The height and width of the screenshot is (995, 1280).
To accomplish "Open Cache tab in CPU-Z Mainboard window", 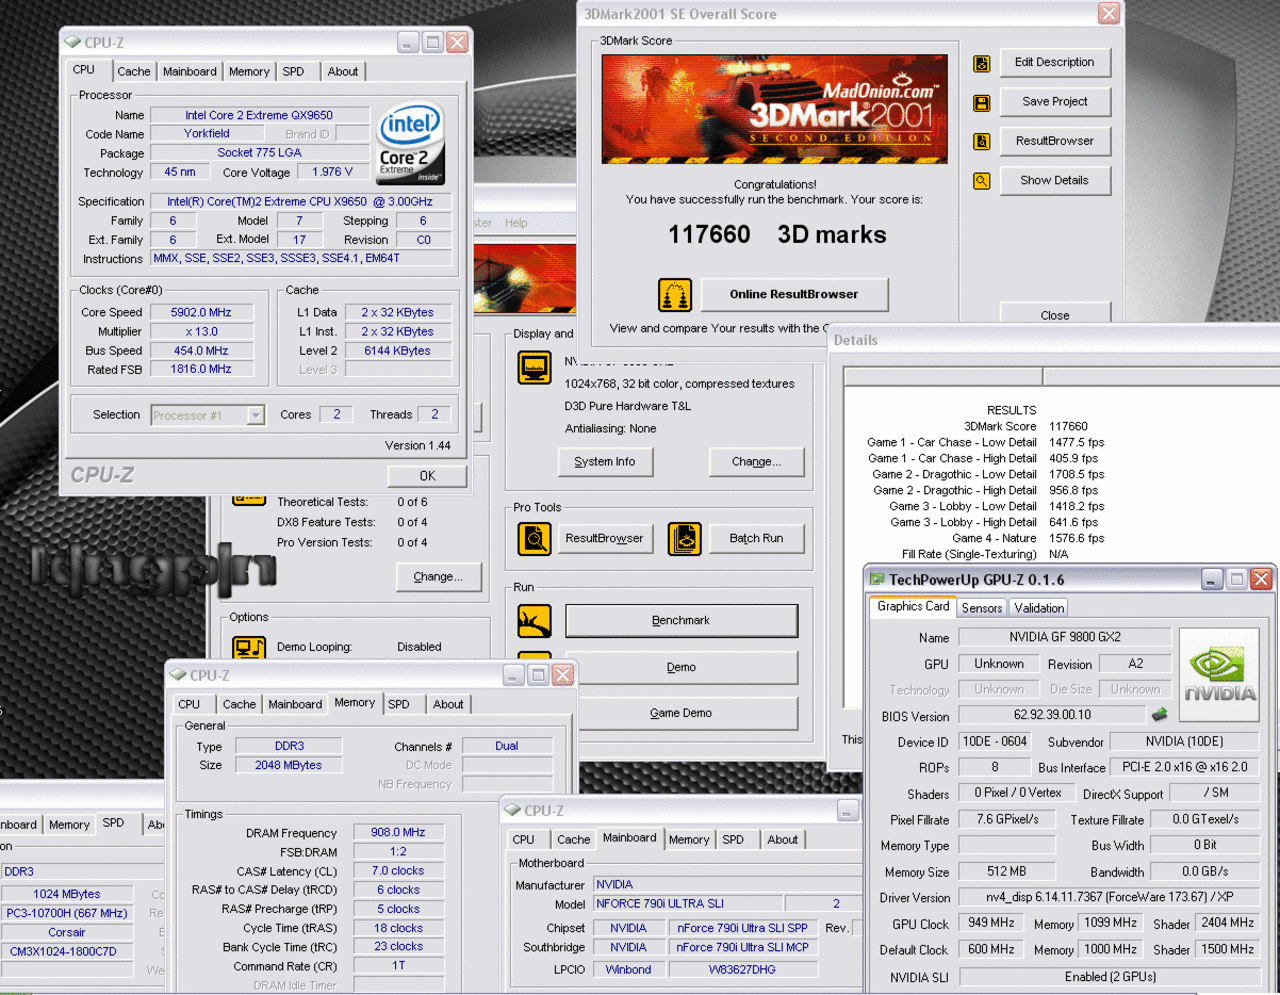I will (574, 840).
